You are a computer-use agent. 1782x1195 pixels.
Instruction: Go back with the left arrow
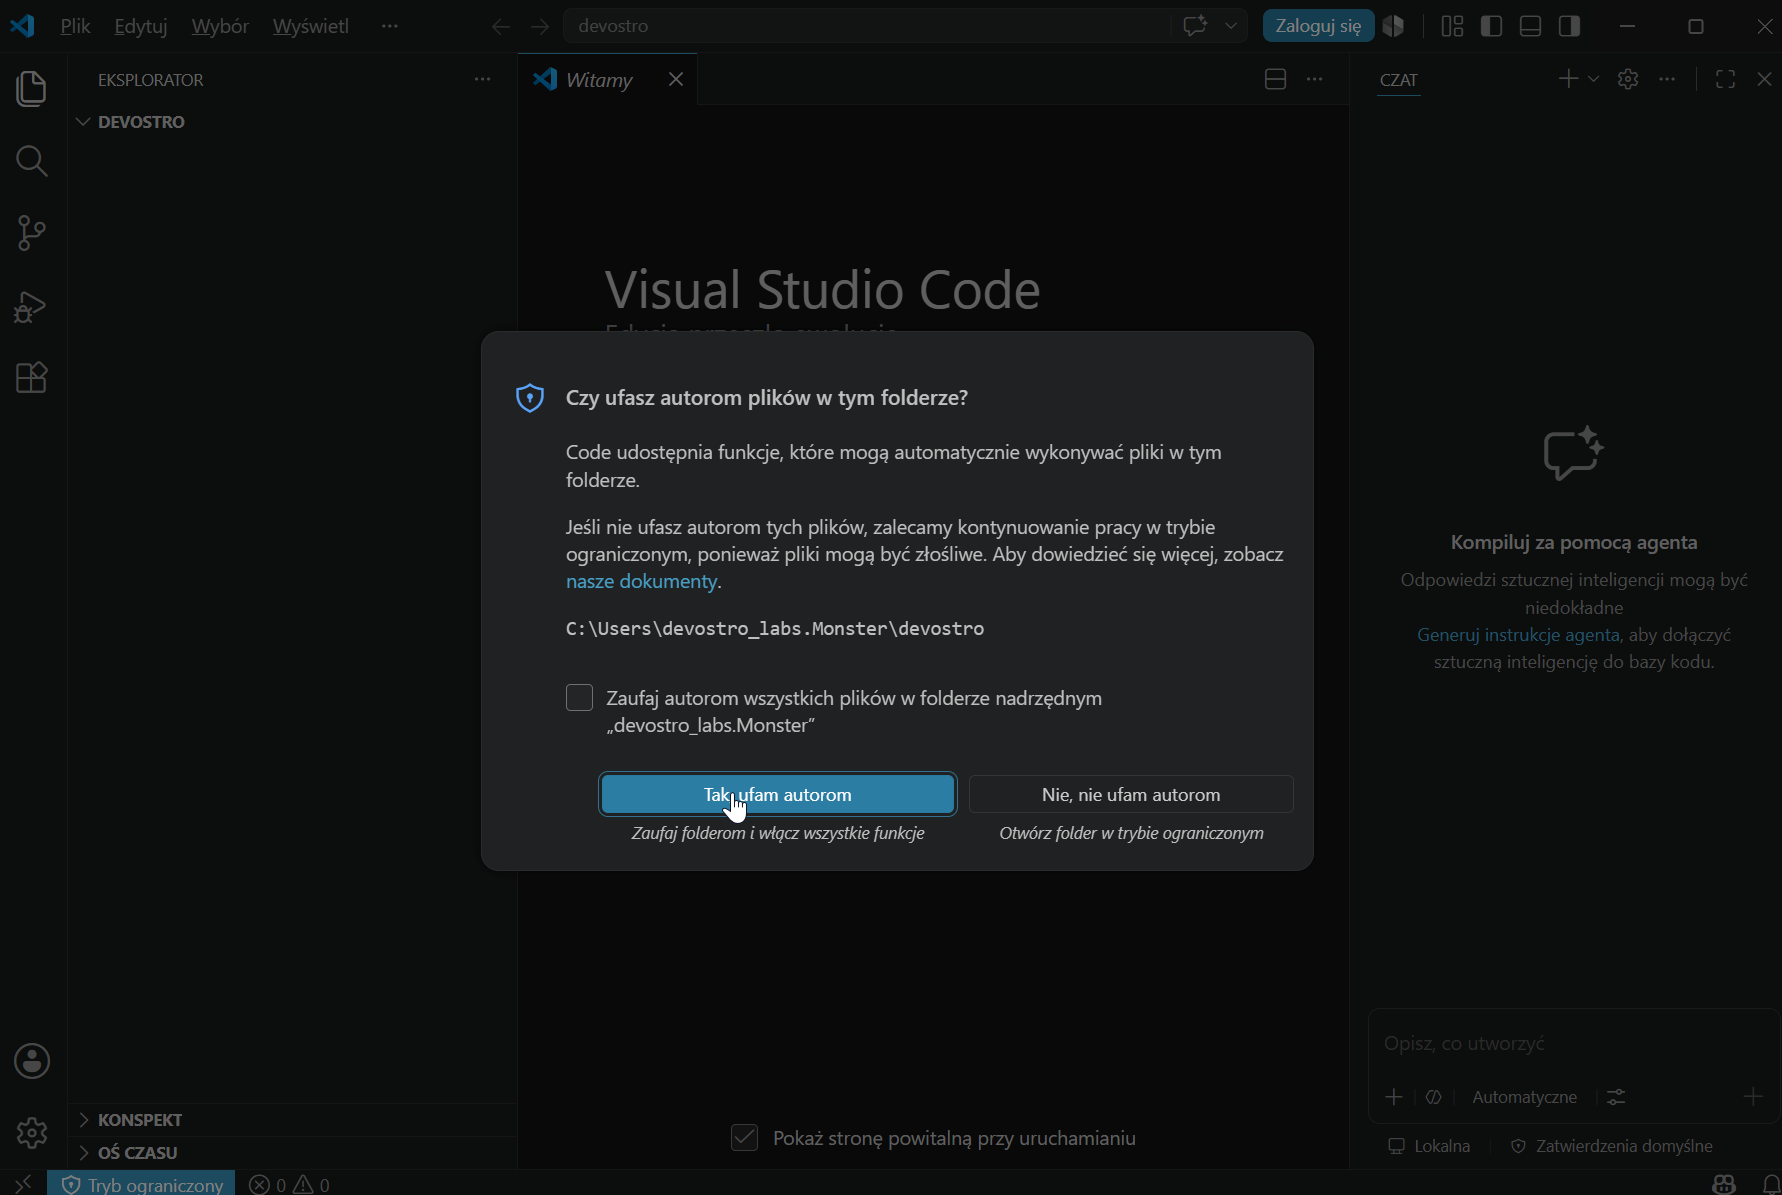pos(501,26)
